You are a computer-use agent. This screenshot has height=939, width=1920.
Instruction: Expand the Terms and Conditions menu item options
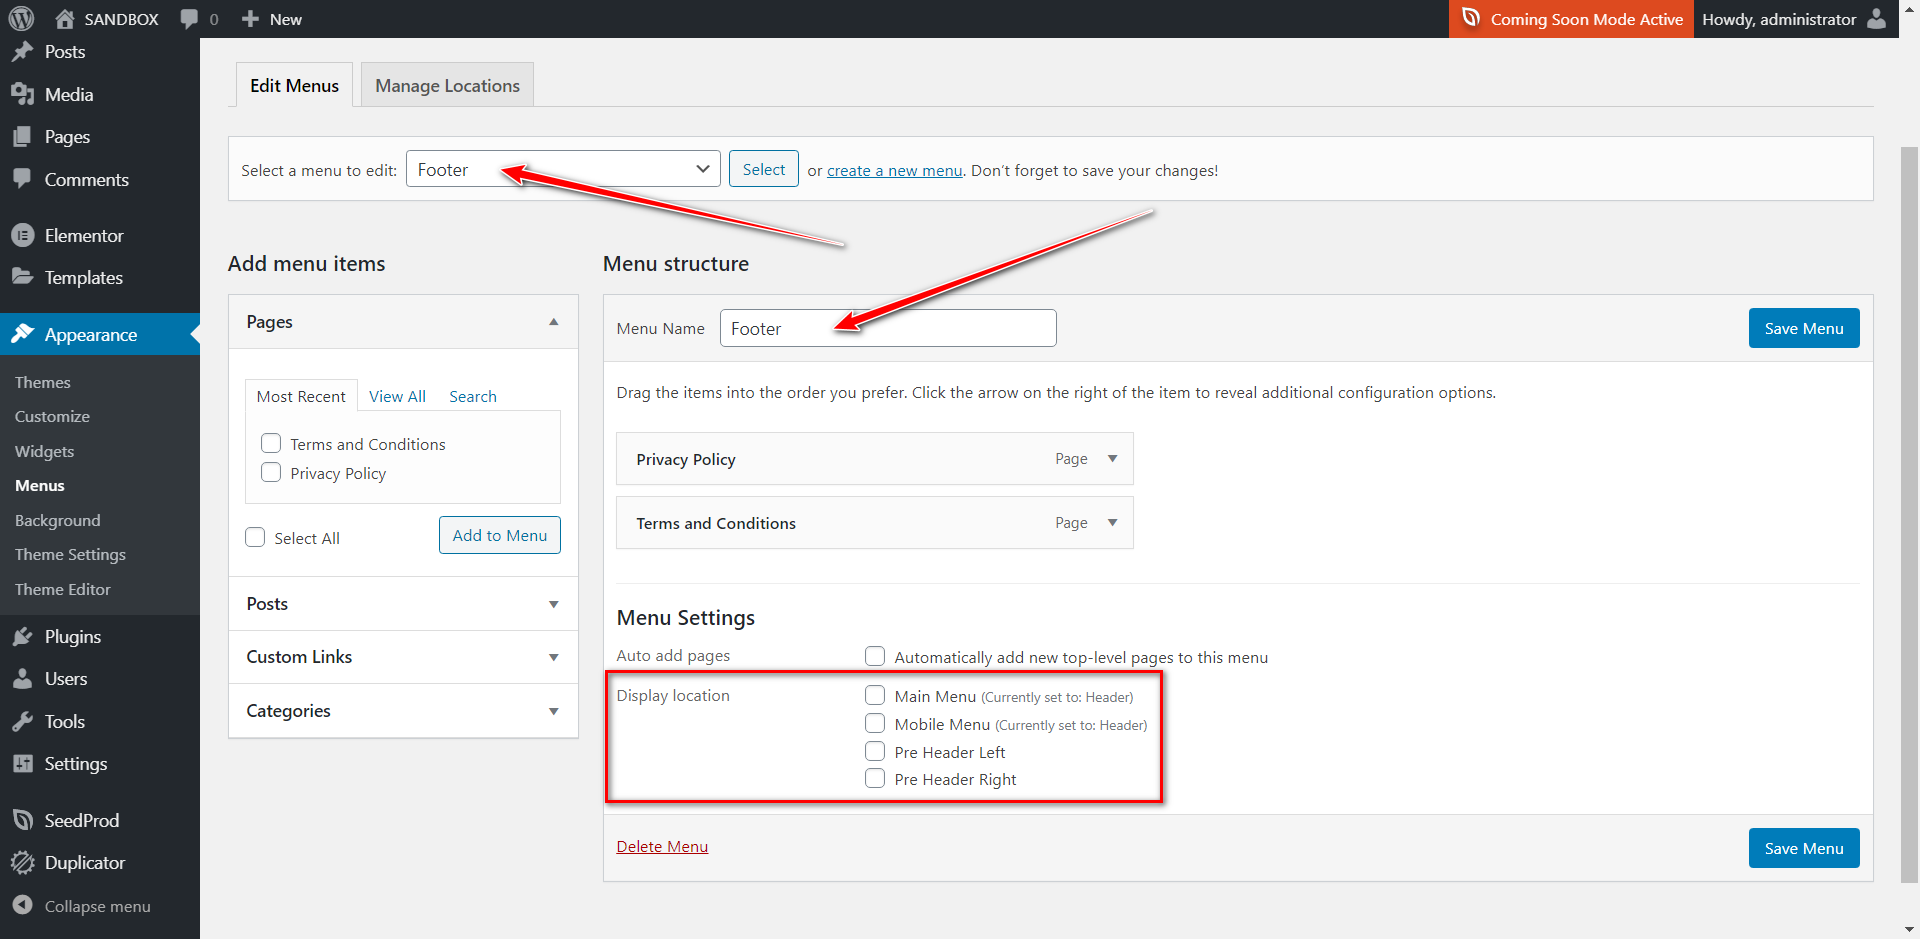coord(1112,523)
